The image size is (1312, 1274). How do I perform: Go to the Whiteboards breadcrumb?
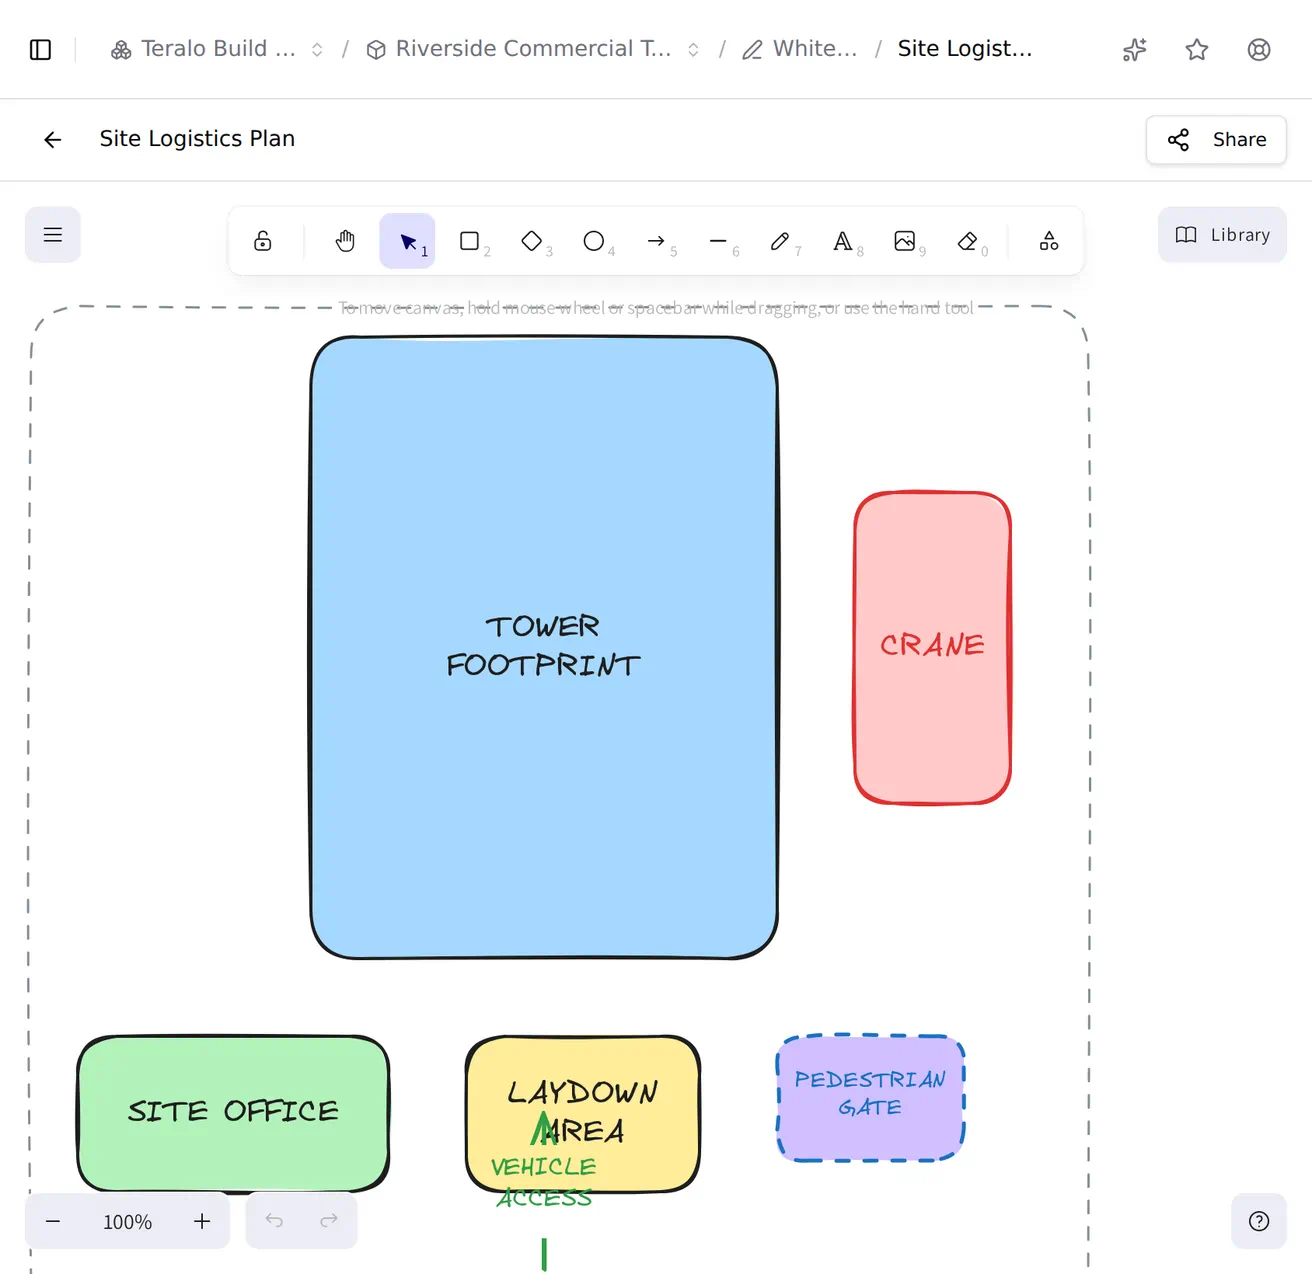pyautogui.click(x=800, y=49)
